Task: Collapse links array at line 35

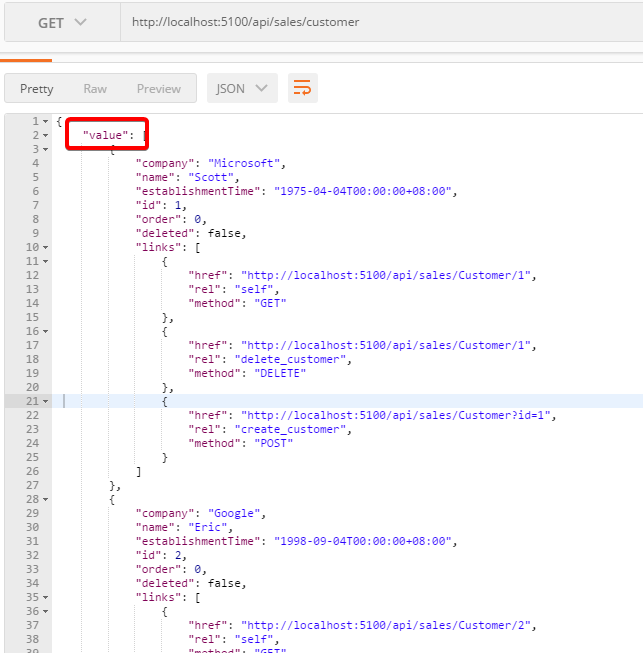Action: click(46, 598)
